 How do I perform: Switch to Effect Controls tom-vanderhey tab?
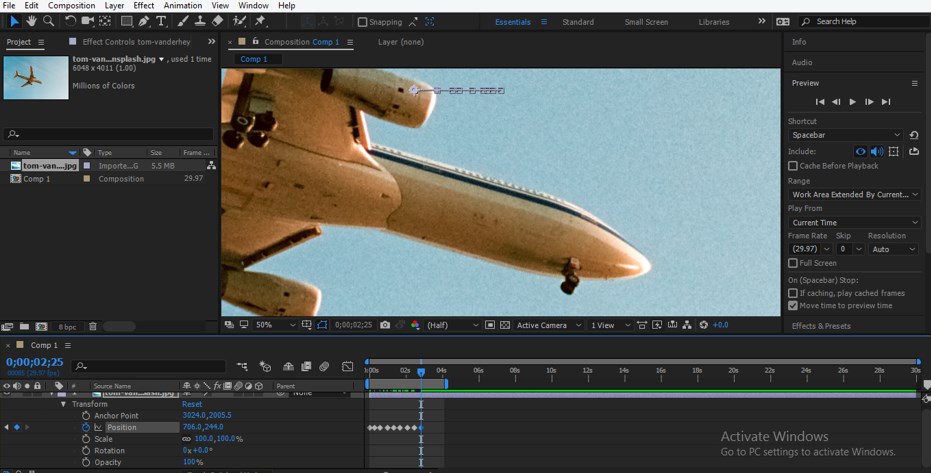[136, 42]
